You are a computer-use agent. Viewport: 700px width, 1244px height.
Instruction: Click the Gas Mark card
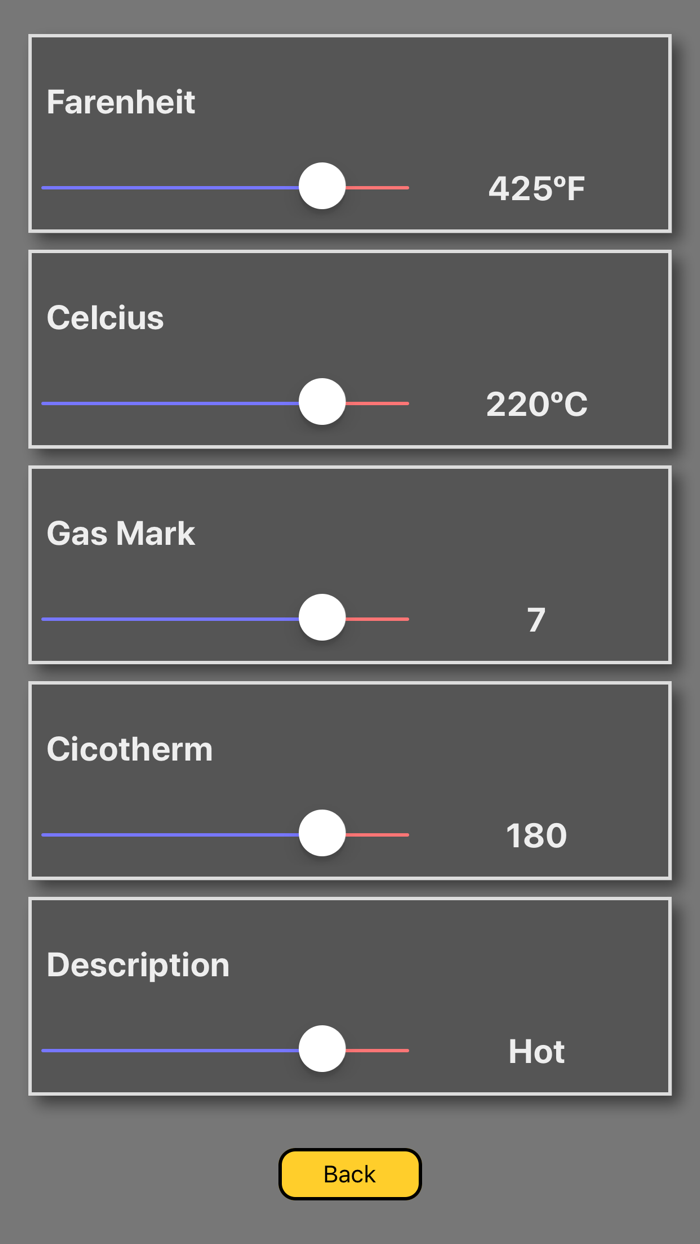click(x=350, y=565)
